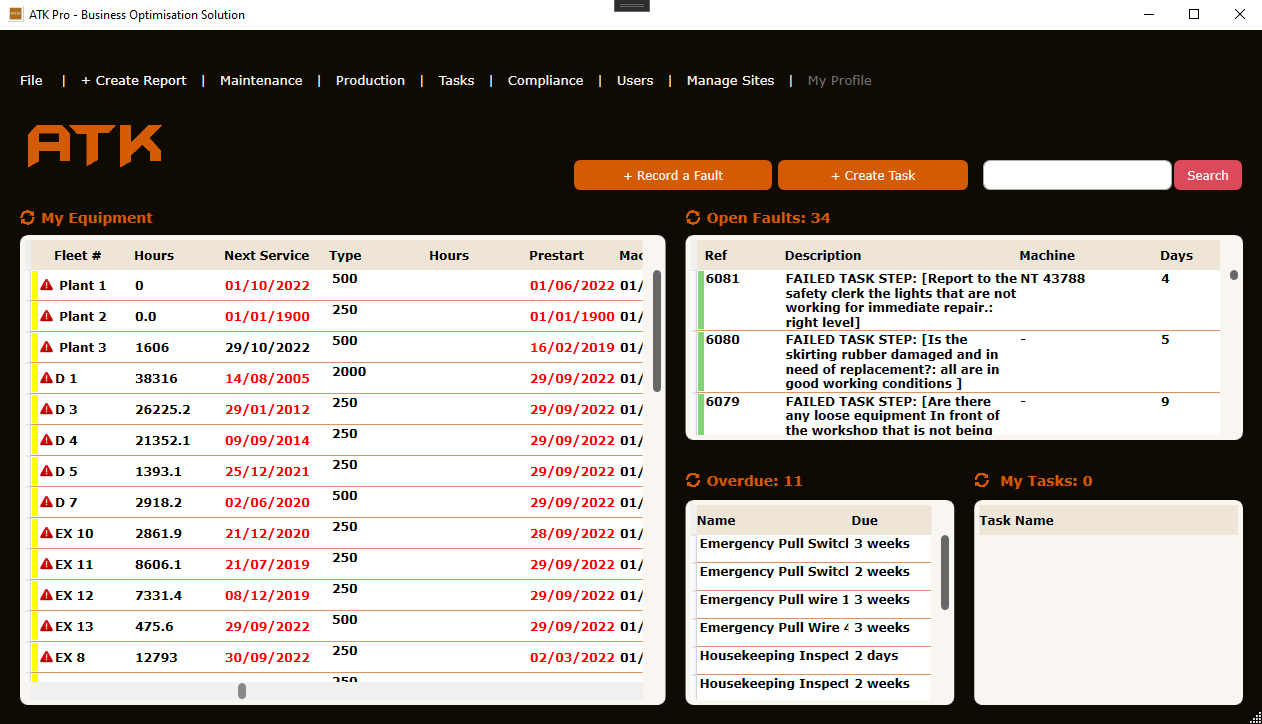
Task: Click the Overdue list scrollbar
Action: coord(945,572)
